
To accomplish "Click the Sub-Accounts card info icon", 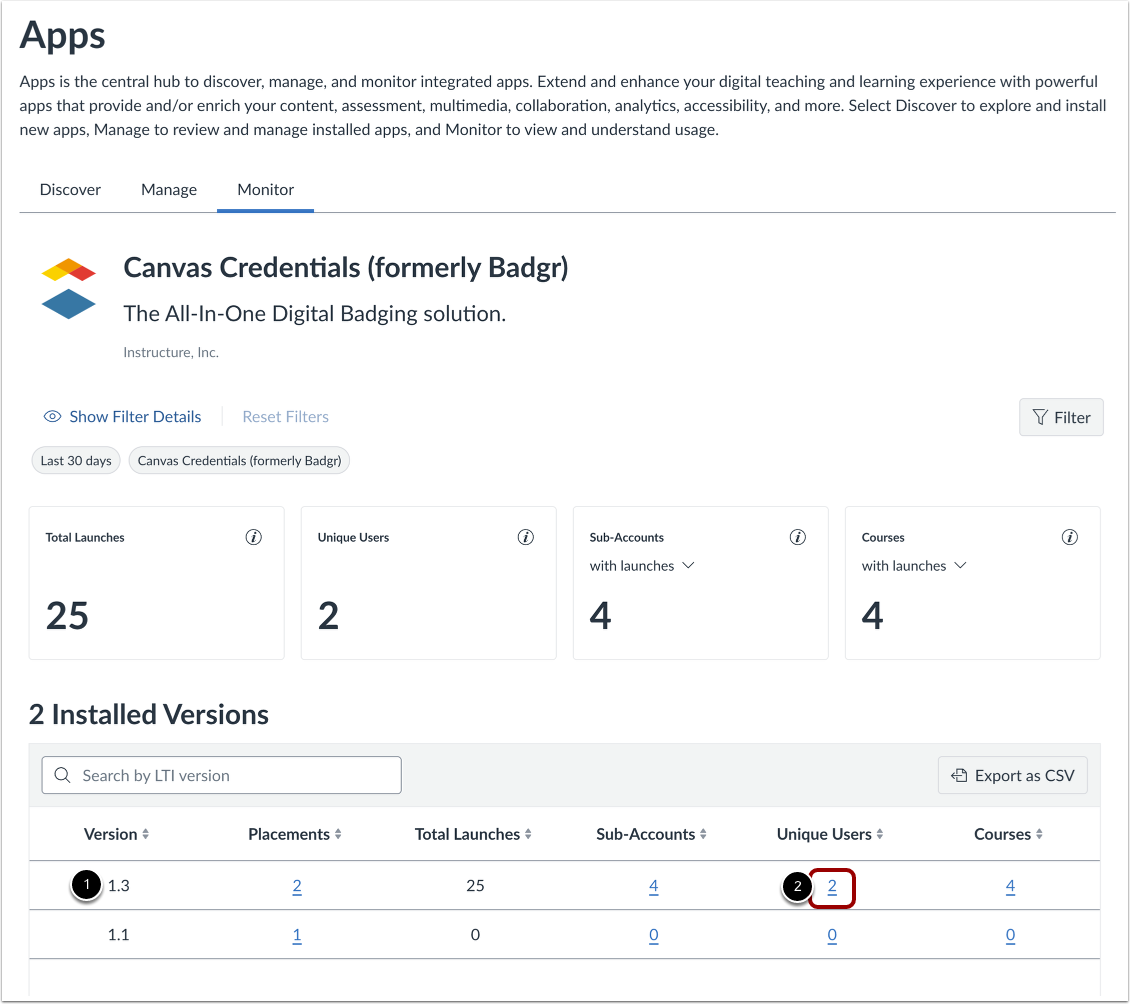I will tap(797, 537).
